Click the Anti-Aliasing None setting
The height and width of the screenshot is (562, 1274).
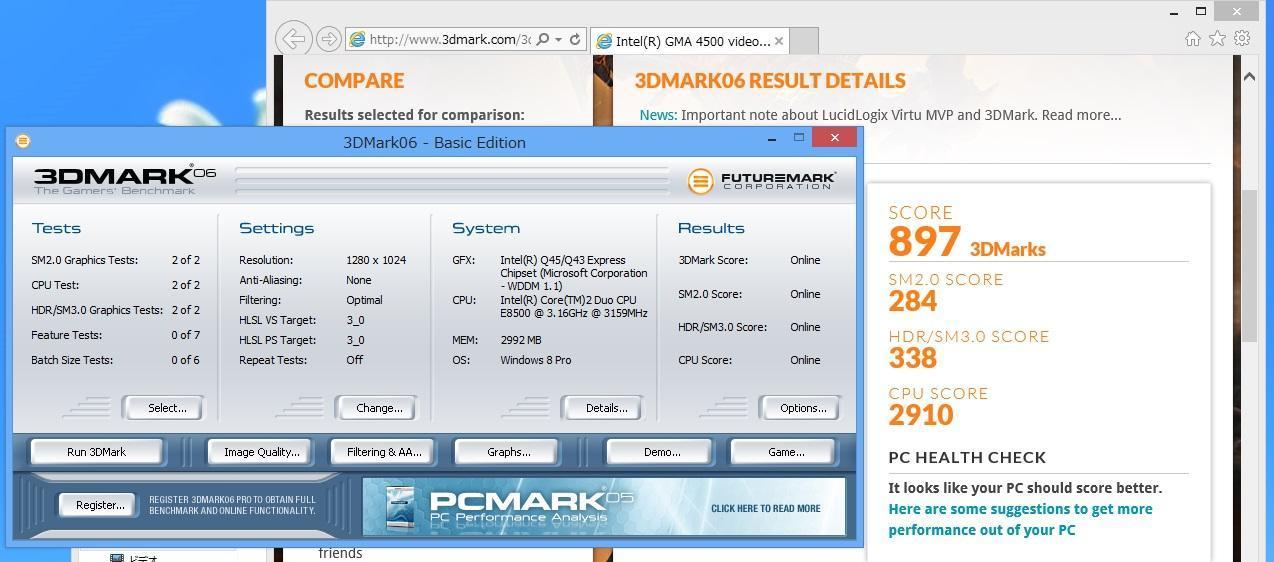click(305, 280)
